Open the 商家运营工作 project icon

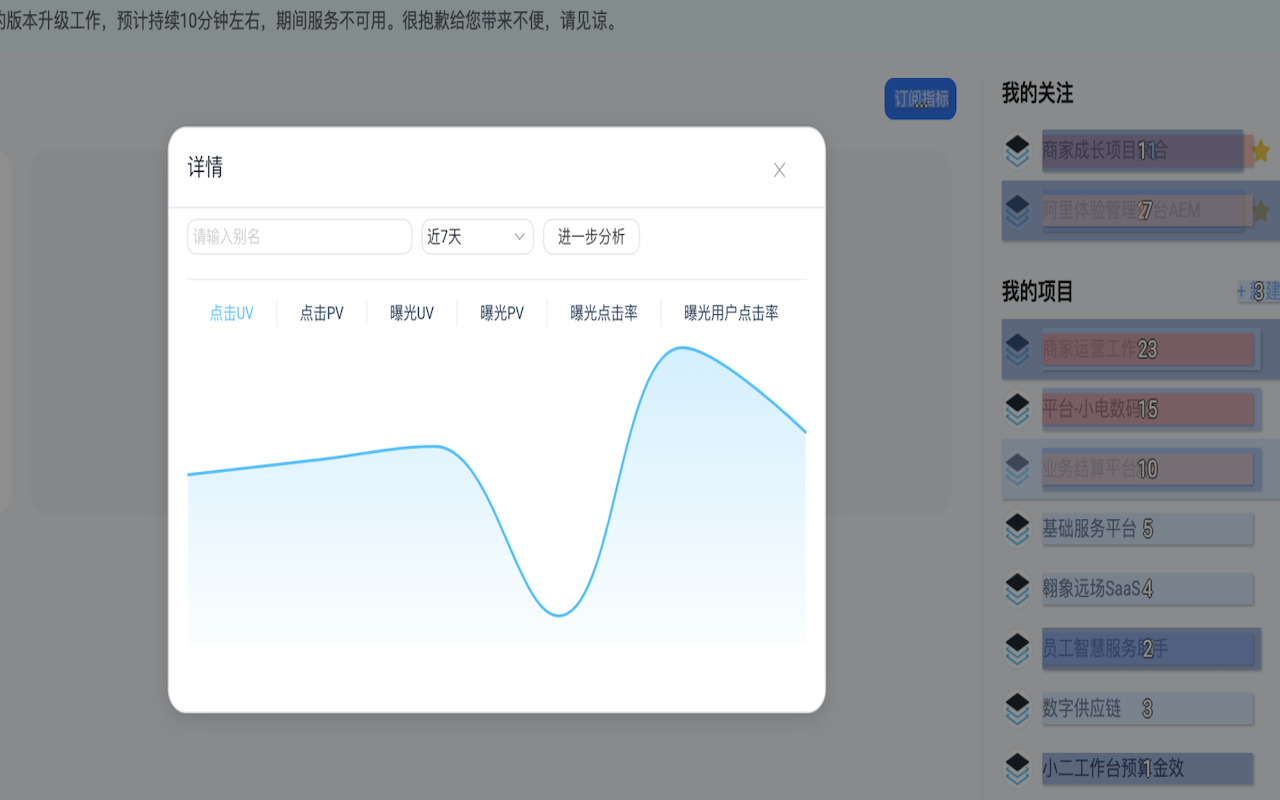(1017, 349)
